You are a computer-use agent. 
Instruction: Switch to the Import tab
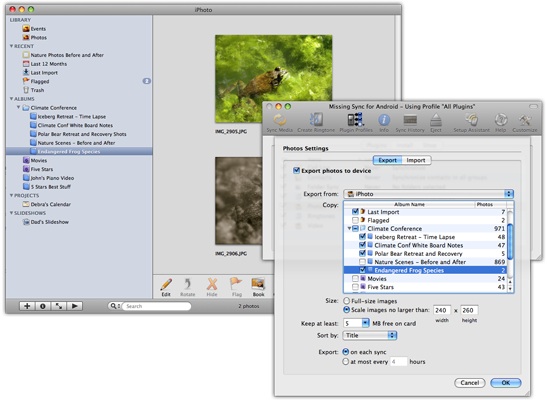pyautogui.click(x=416, y=160)
